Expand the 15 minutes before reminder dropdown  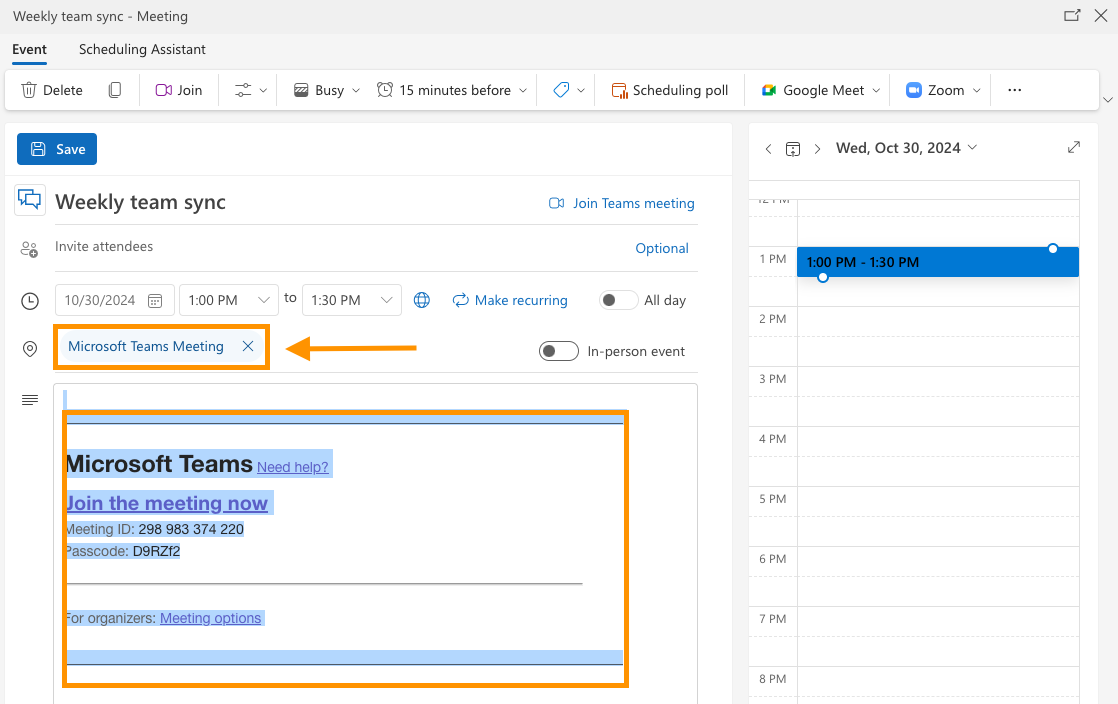(522, 90)
